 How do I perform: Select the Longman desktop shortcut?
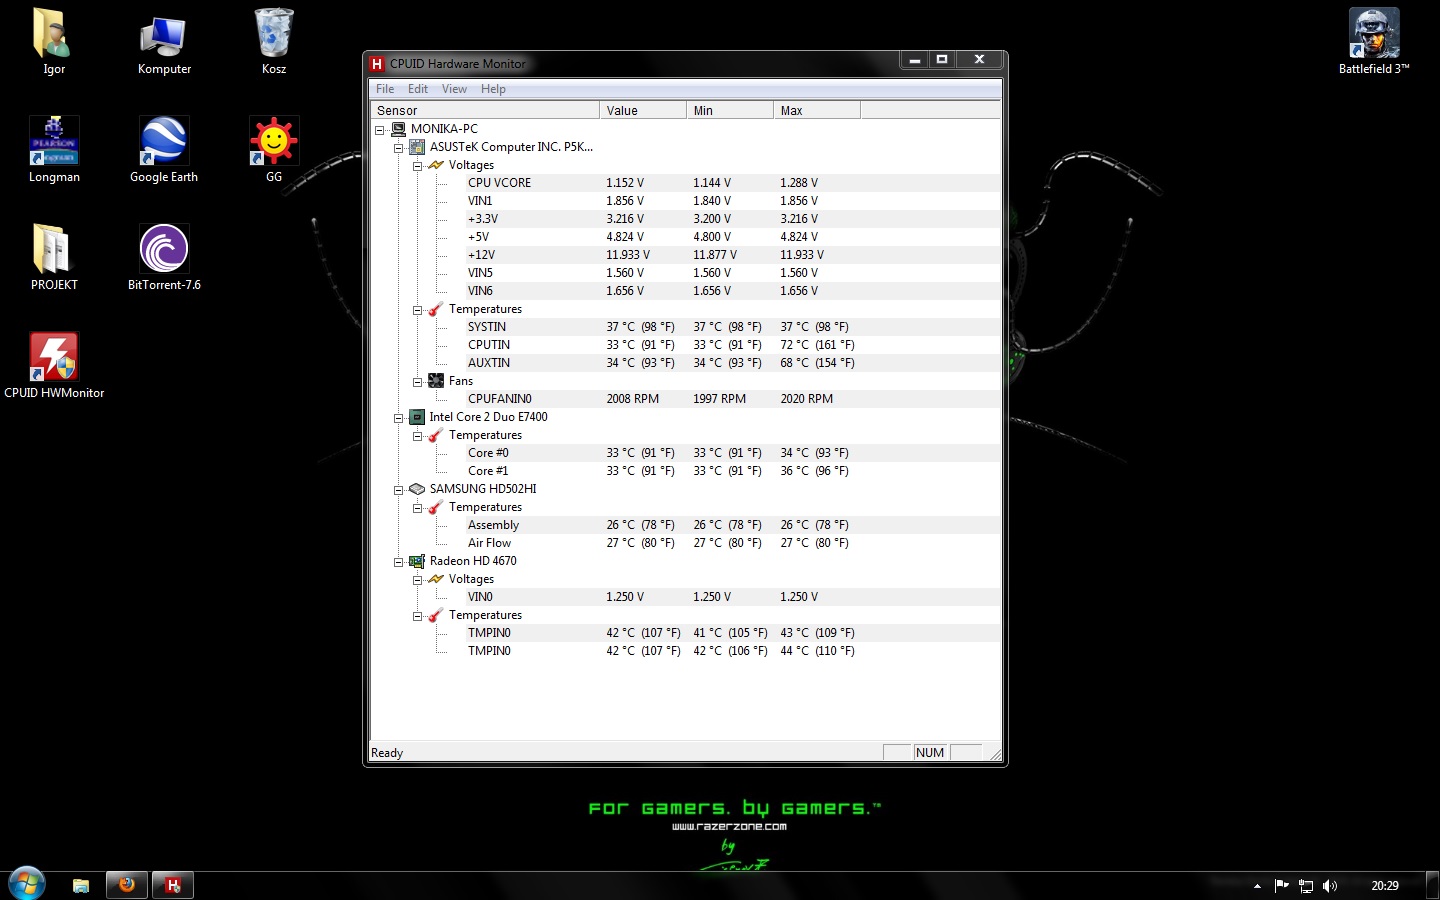(54, 150)
